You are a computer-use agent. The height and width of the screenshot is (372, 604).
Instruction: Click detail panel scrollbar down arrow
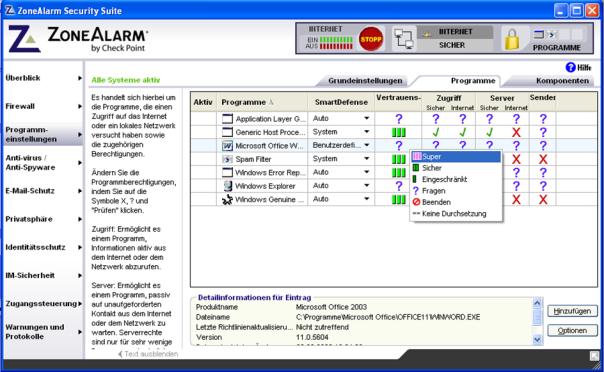click(537, 339)
